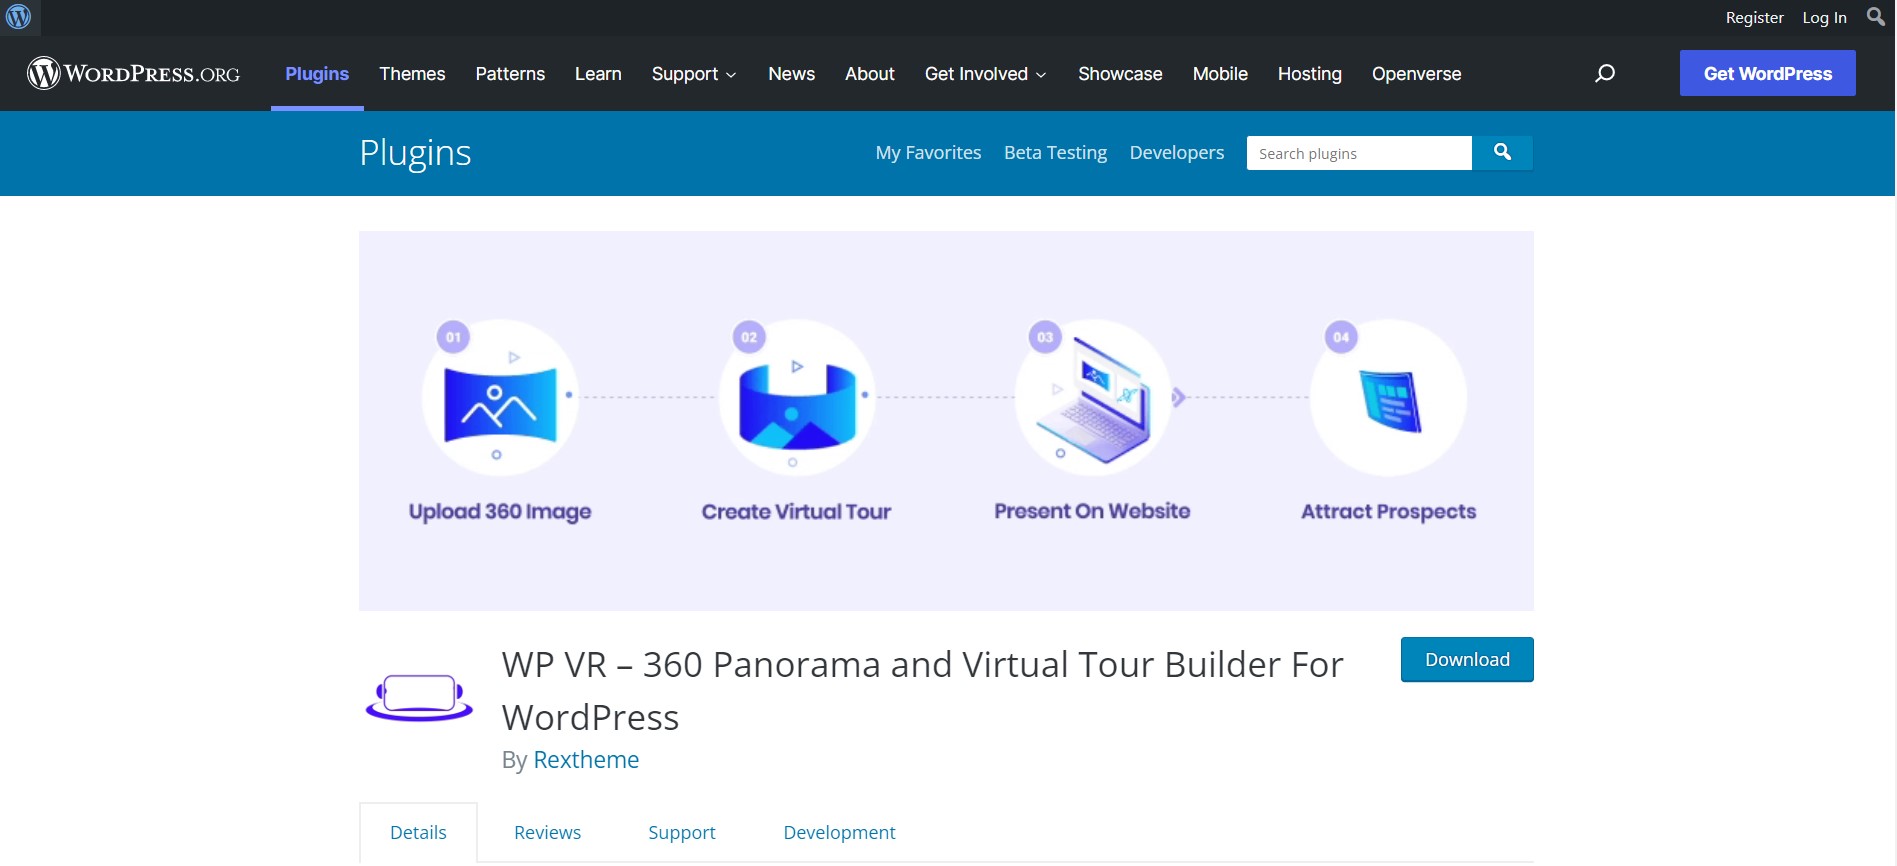Click the WP VR plugin headset icon
Screen dimensions: 1897x866
419,697
